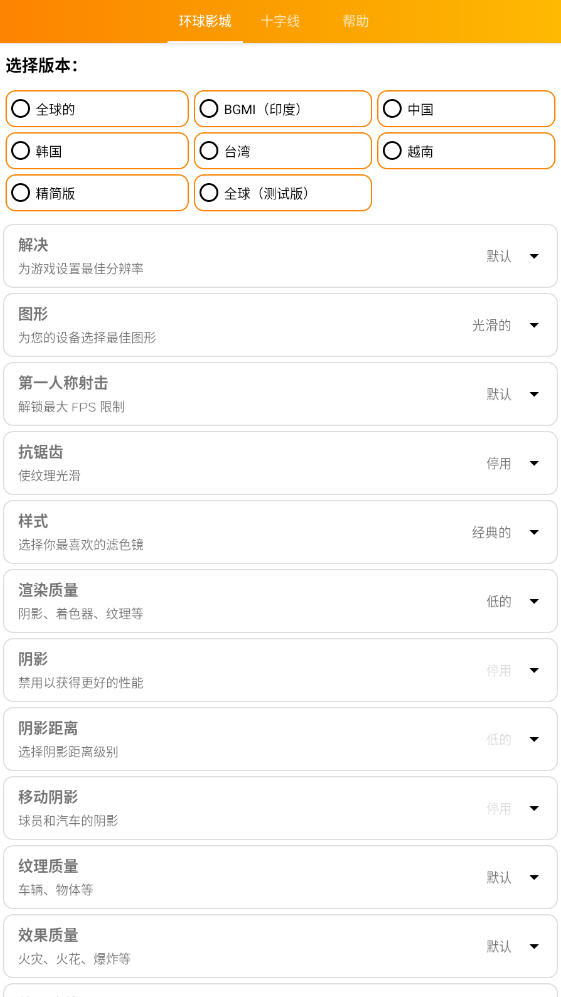Pick the 韩国 version option
Viewport: 561px width, 997px height.
coord(97,151)
